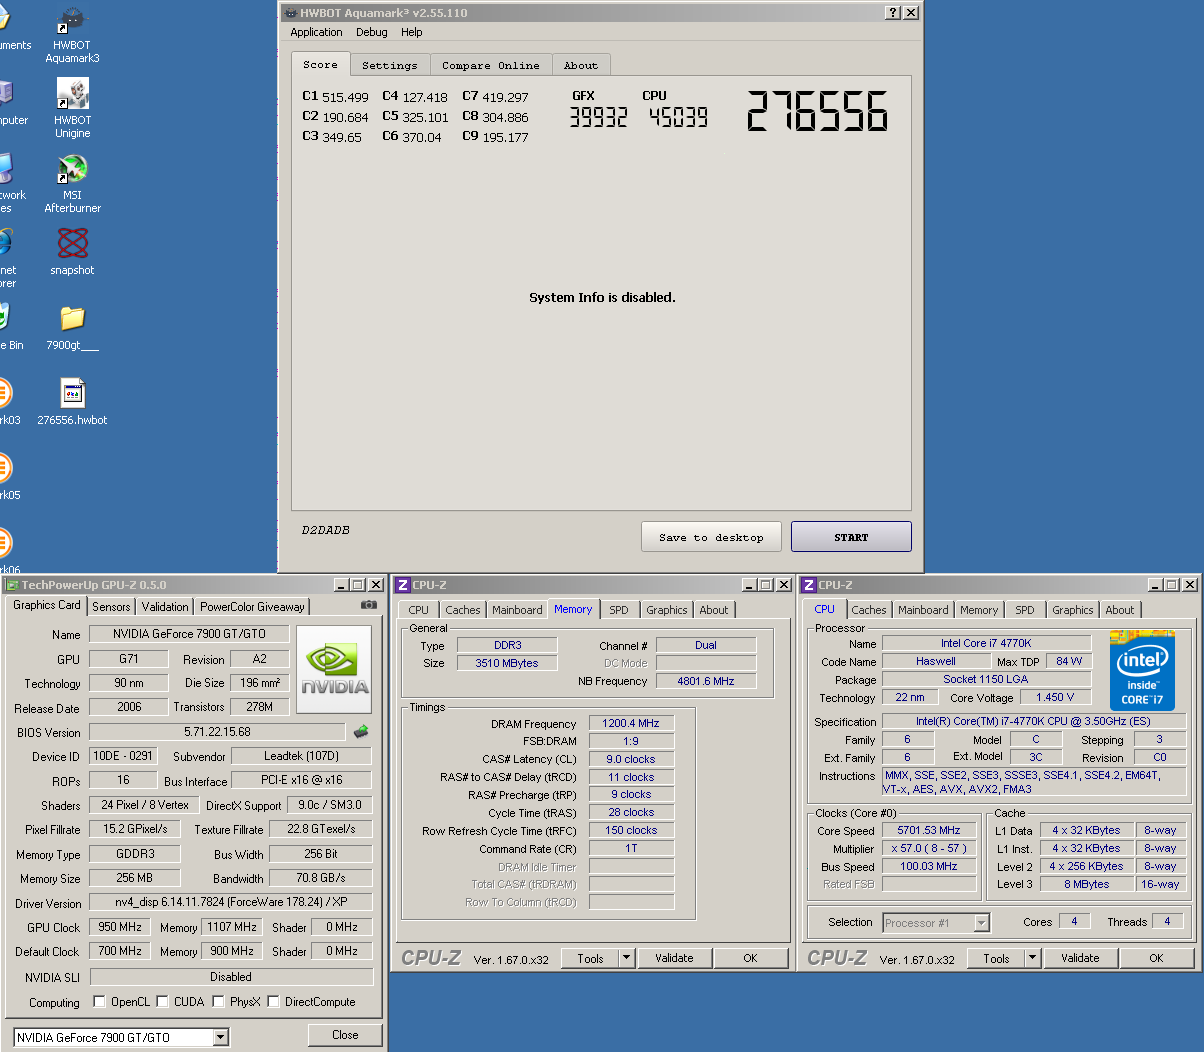Open the Application menu in Aquamark3

316,32
